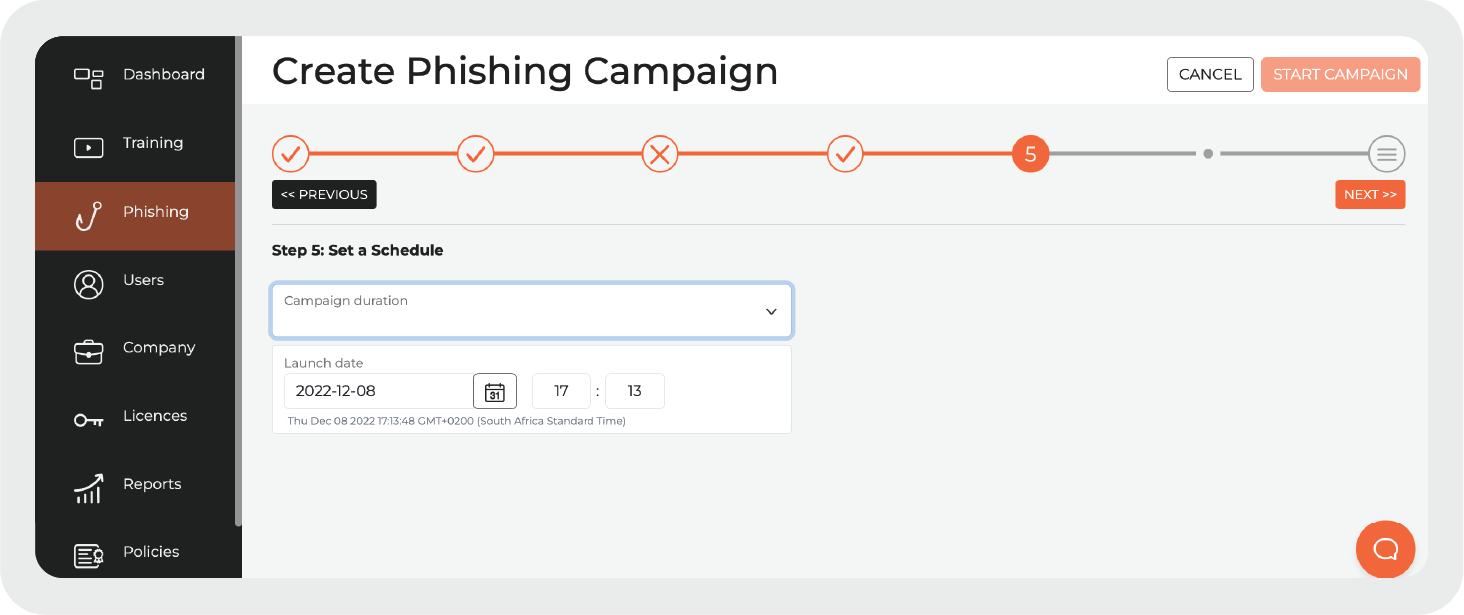1464x615 pixels.
Task: Expand the Campaign duration dropdown
Action: [x=531, y=310]
